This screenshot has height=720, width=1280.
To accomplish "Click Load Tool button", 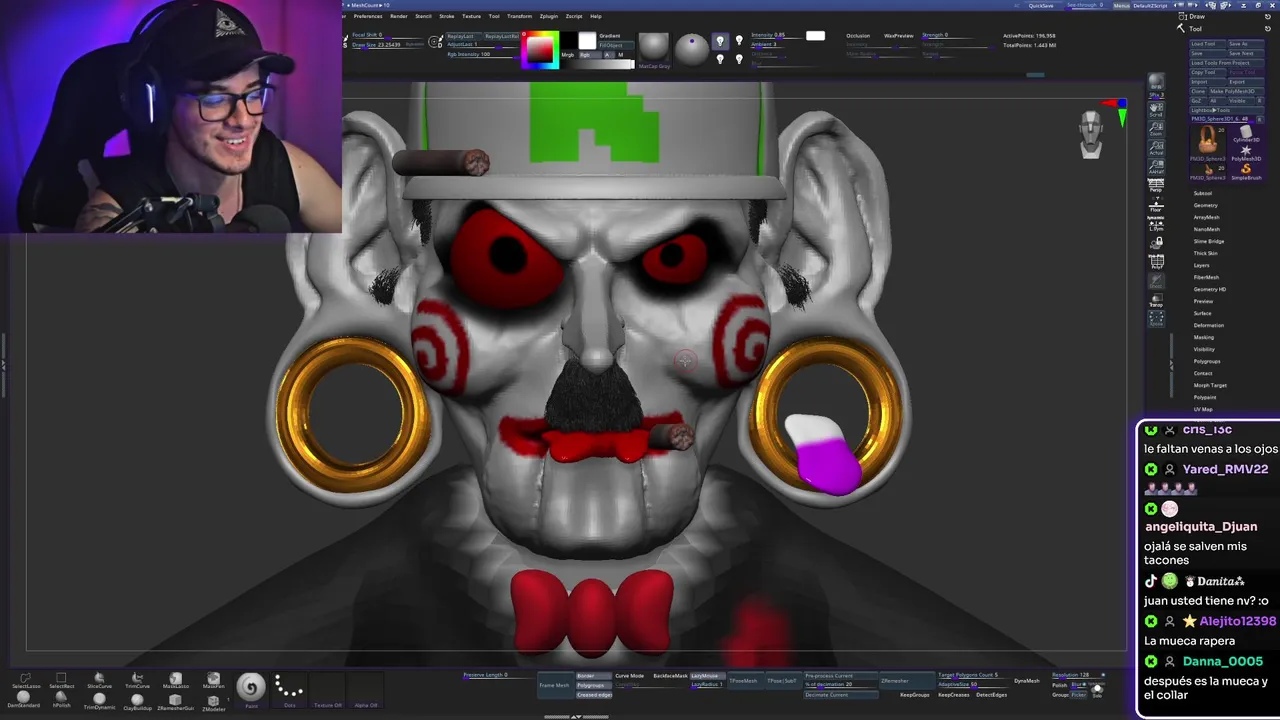I will (x=1208, y=44).
